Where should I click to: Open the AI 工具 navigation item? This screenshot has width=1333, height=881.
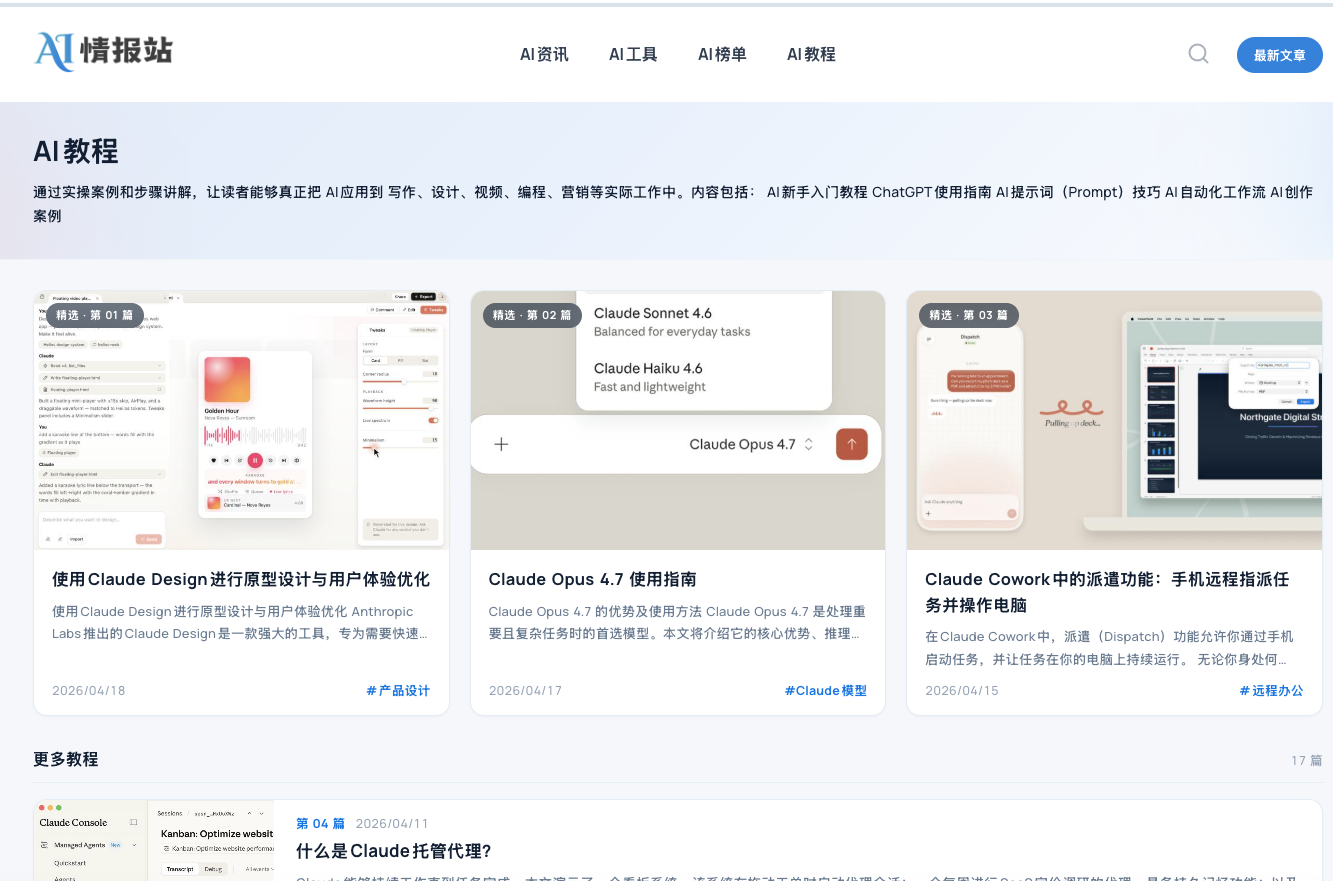632,54
